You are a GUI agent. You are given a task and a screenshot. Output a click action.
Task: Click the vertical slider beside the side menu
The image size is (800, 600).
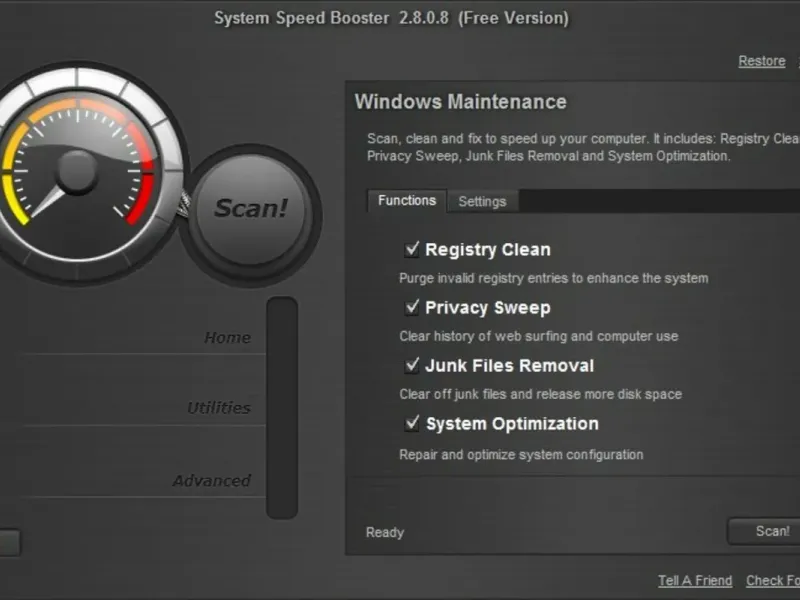point(282,407)
